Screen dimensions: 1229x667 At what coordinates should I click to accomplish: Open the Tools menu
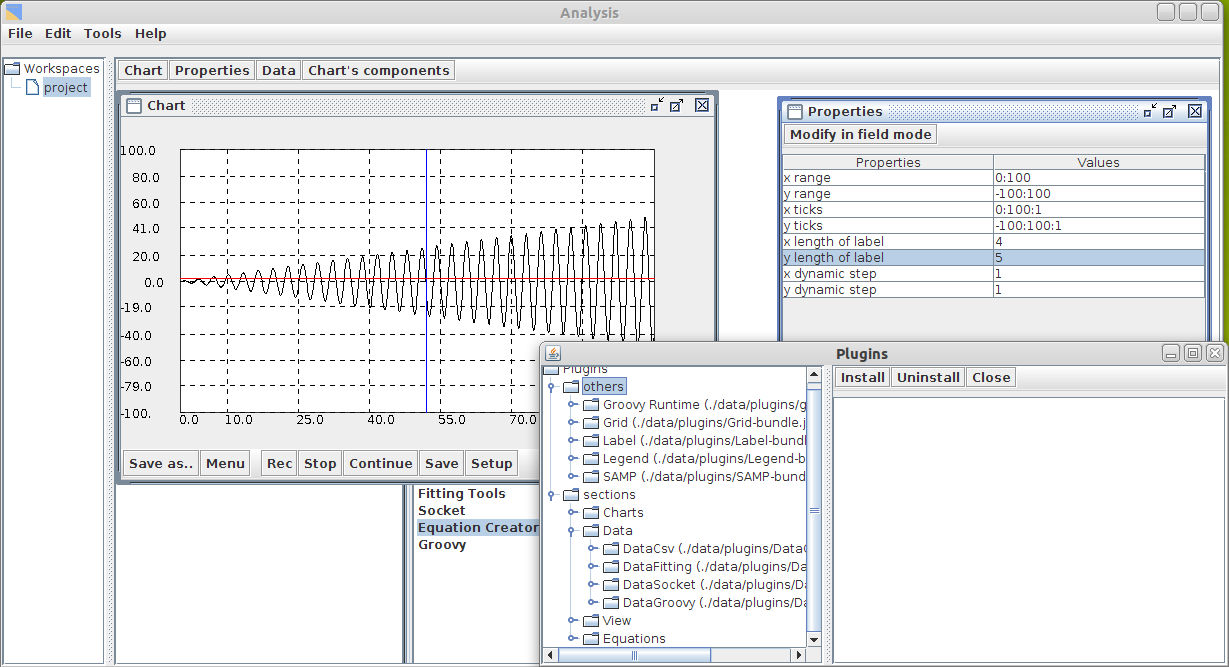coord(102,33)
